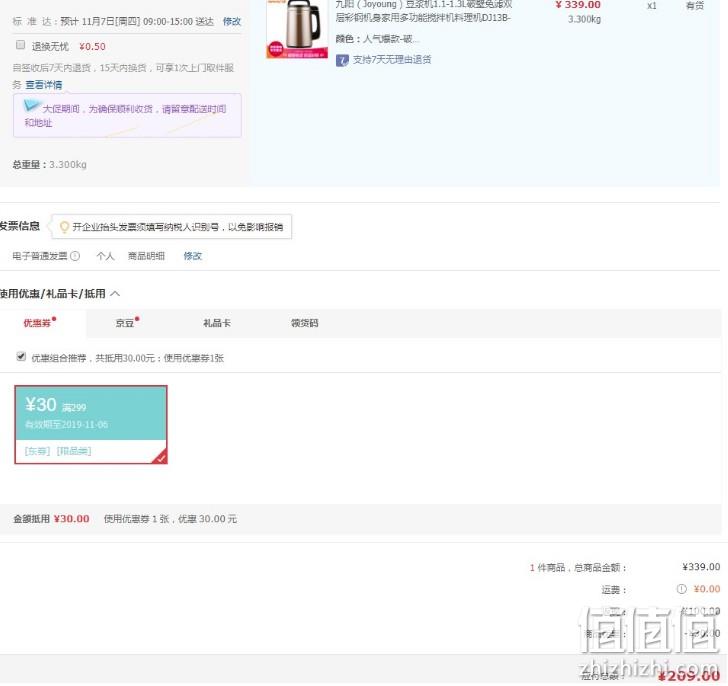Deselect the ¥30 满299 coupon card
Viewport: 728px width, 686px height.
[91, 424]
